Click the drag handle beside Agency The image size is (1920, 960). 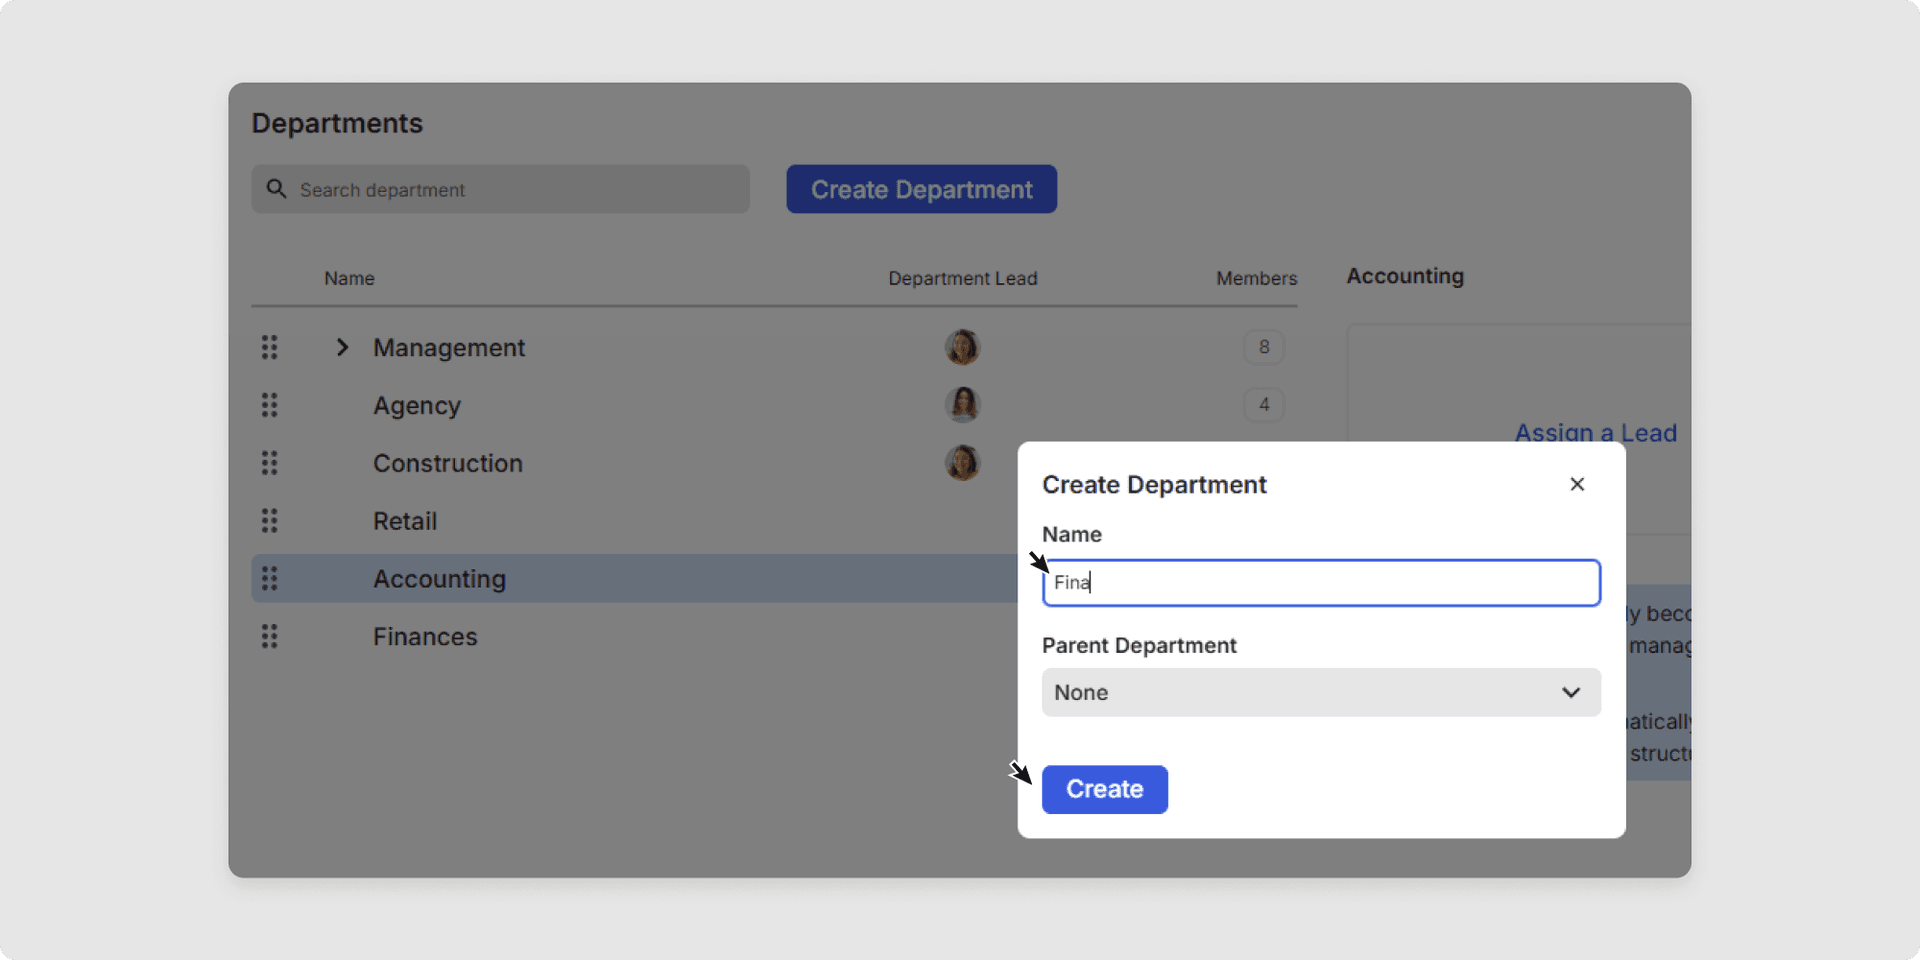[x=269, y=405]
